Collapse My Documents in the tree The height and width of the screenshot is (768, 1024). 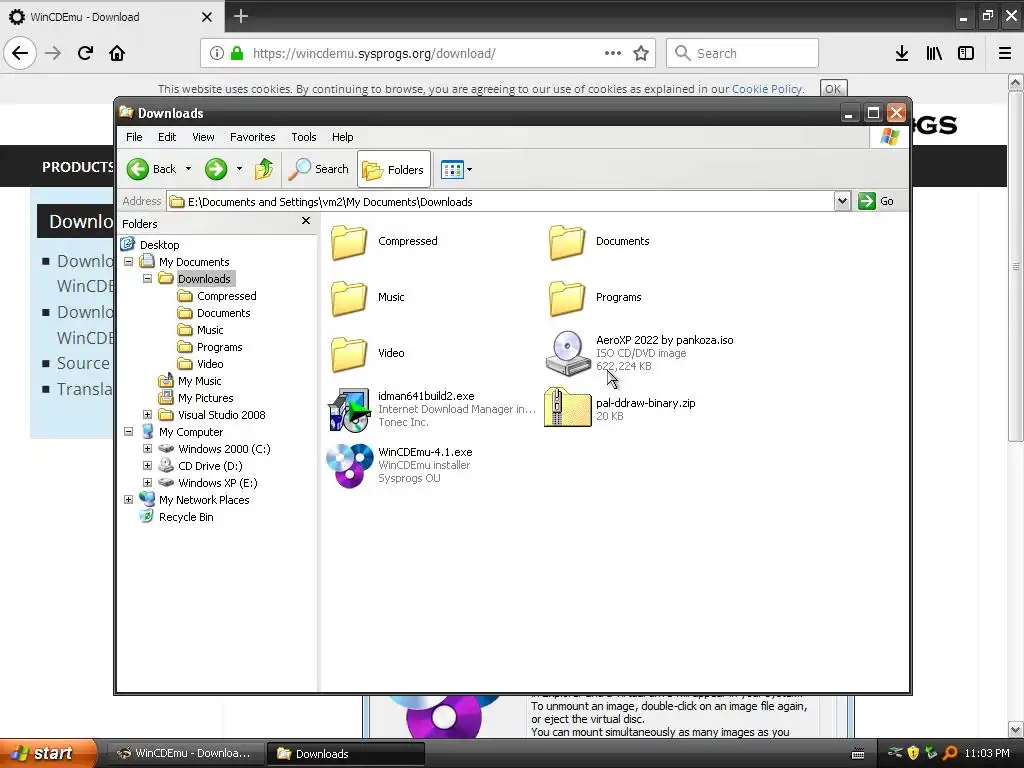[129, 262]
